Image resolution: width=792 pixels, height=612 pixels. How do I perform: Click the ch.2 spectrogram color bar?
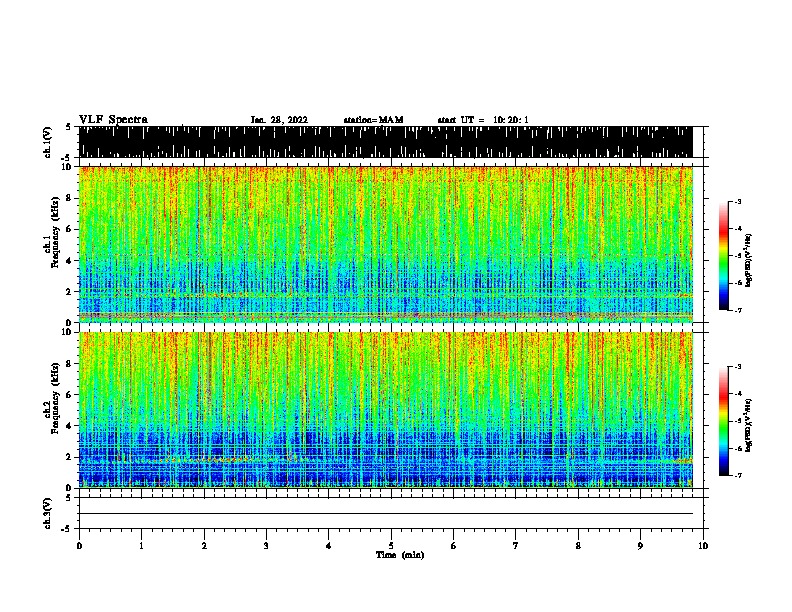723,421
